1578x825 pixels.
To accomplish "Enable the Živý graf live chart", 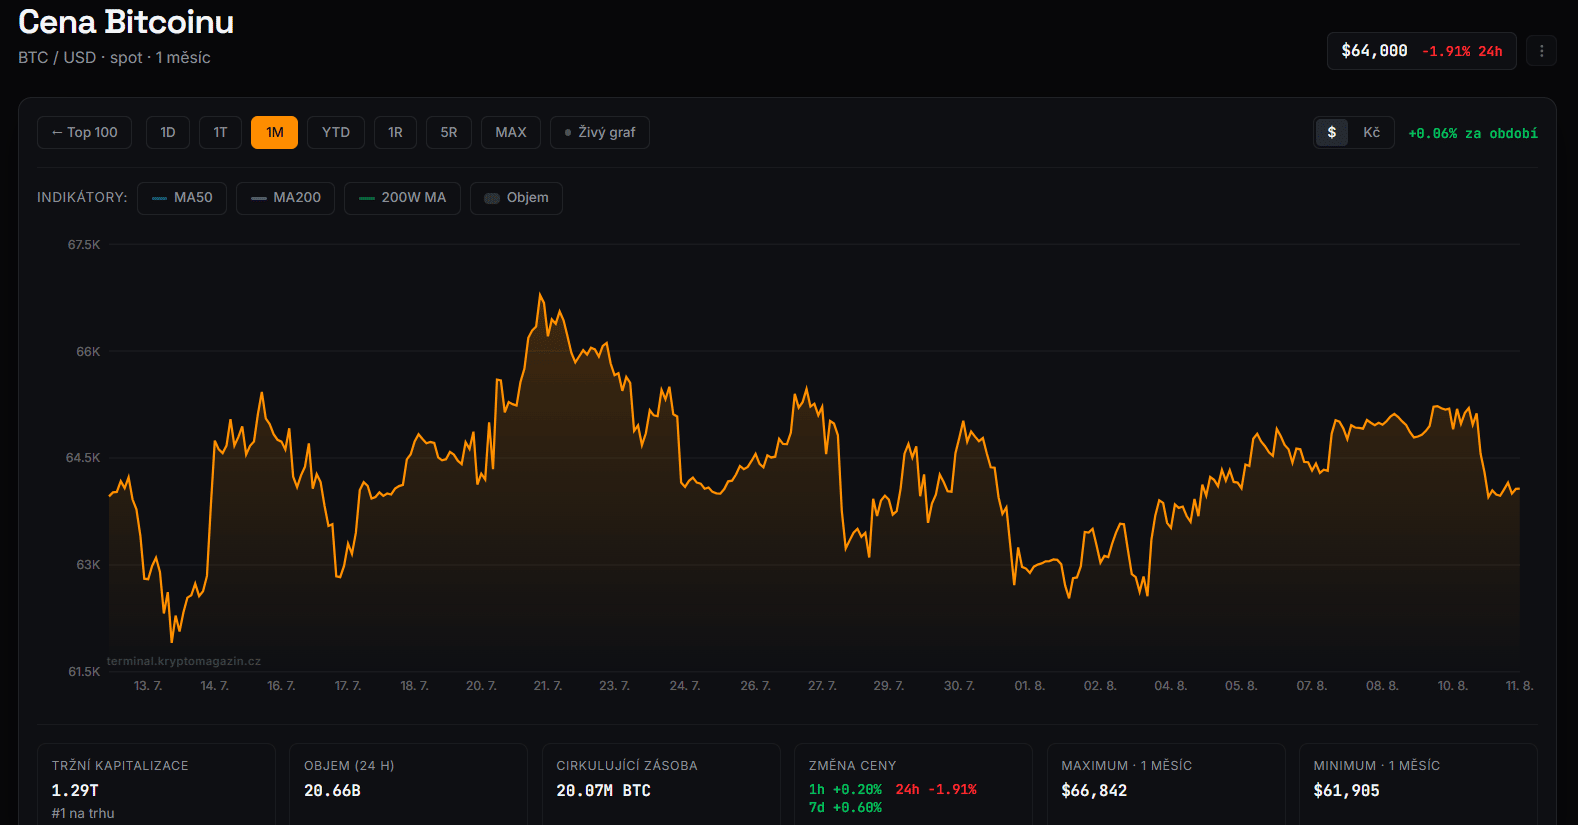I will tap(600, 132).
